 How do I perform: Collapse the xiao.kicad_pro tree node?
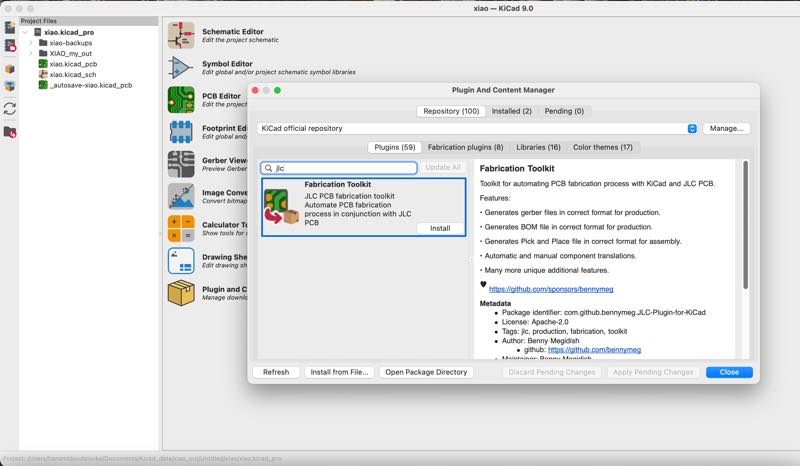coord(25,32)
